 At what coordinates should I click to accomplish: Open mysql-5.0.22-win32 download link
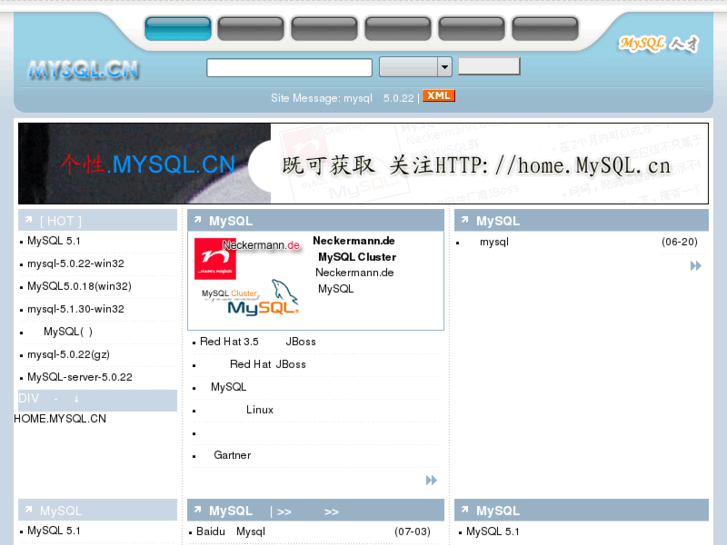[76, 263]
